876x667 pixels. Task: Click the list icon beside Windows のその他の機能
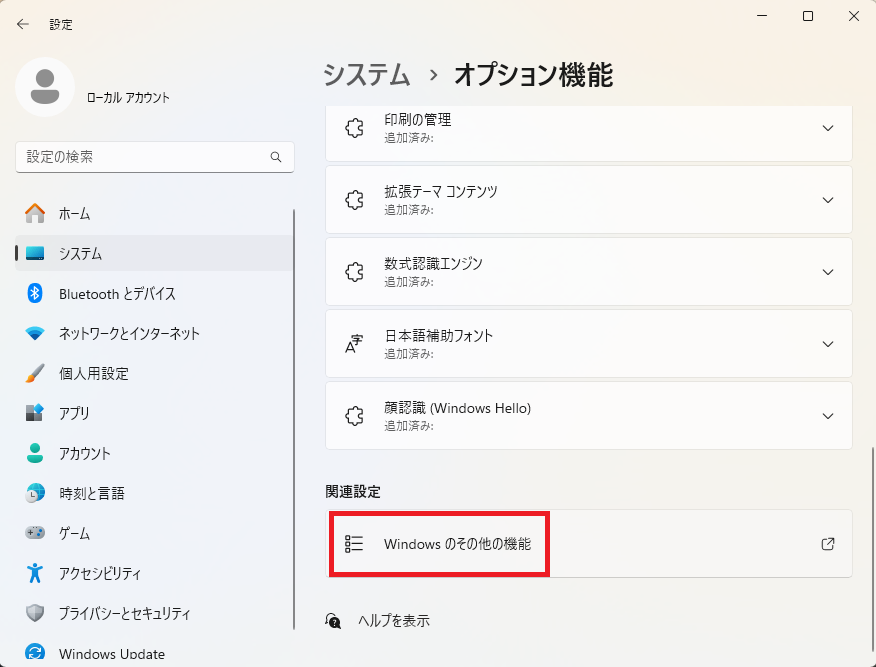click(x=354, y=544)
